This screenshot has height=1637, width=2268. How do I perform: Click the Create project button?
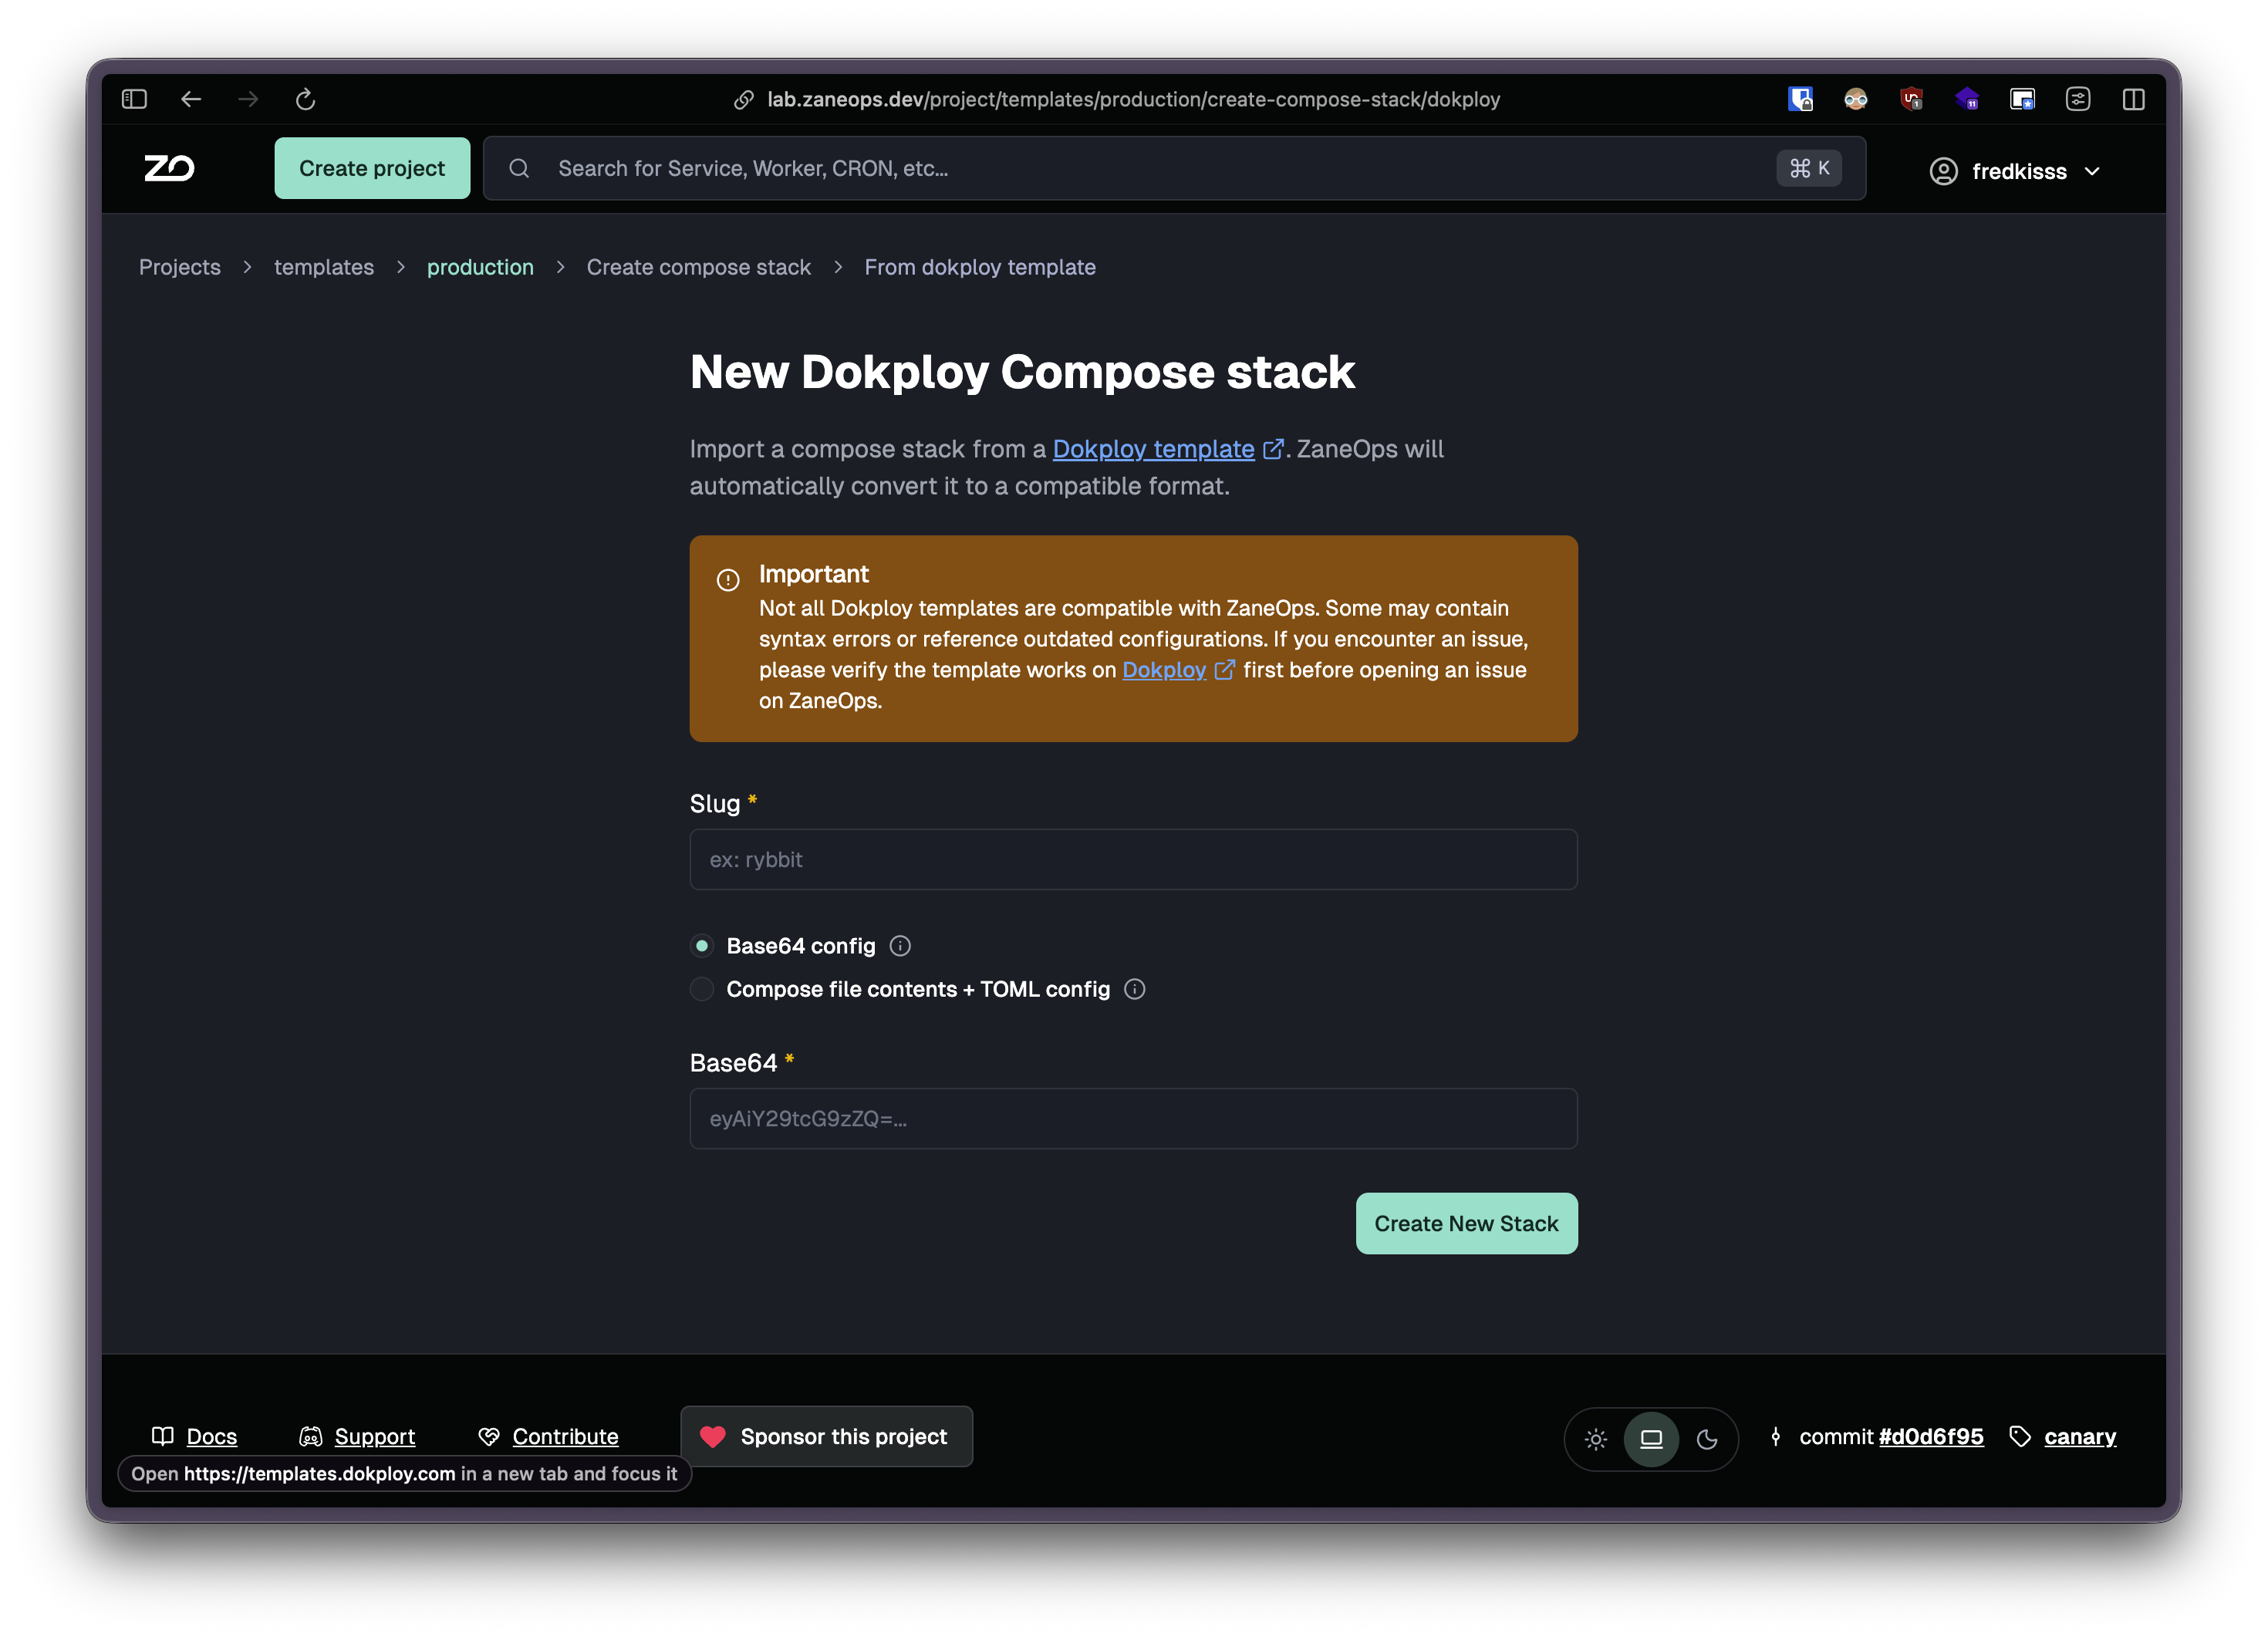372,168
